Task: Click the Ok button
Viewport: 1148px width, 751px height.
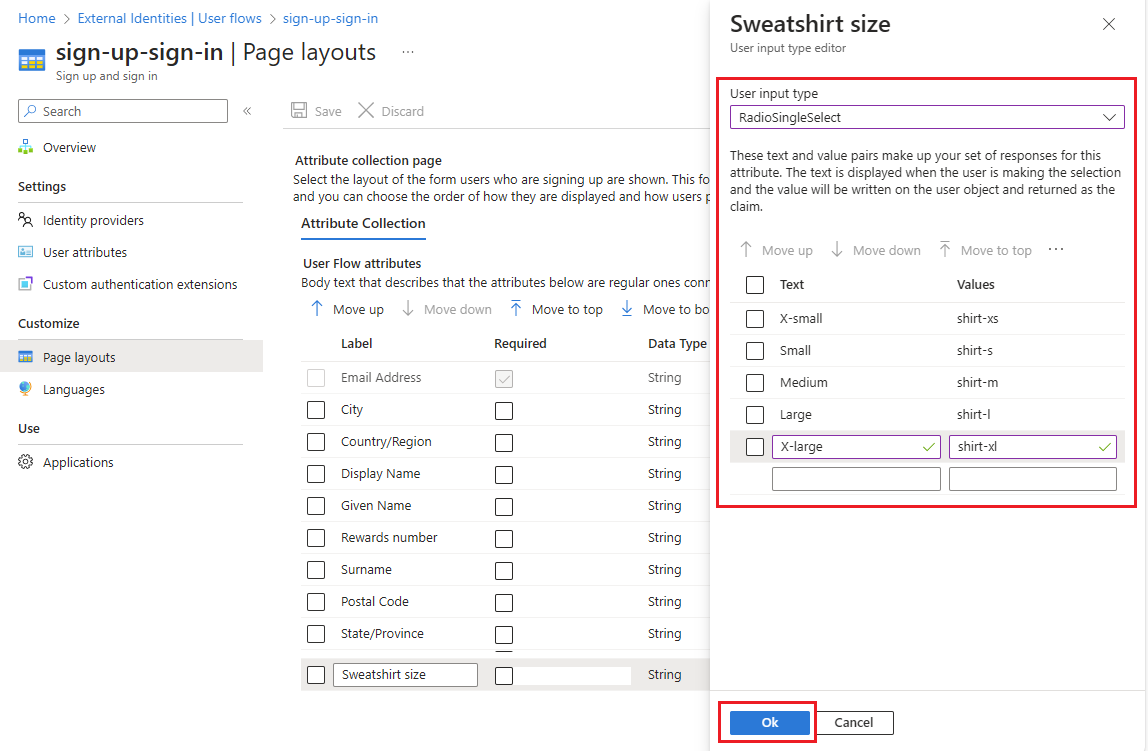Action: point(770,723)
